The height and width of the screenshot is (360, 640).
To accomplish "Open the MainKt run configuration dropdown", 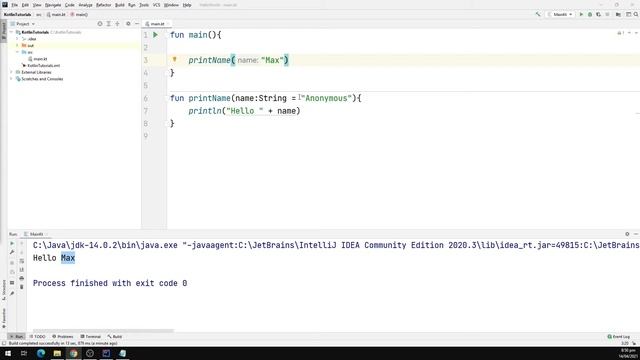I will click(560, 14).
